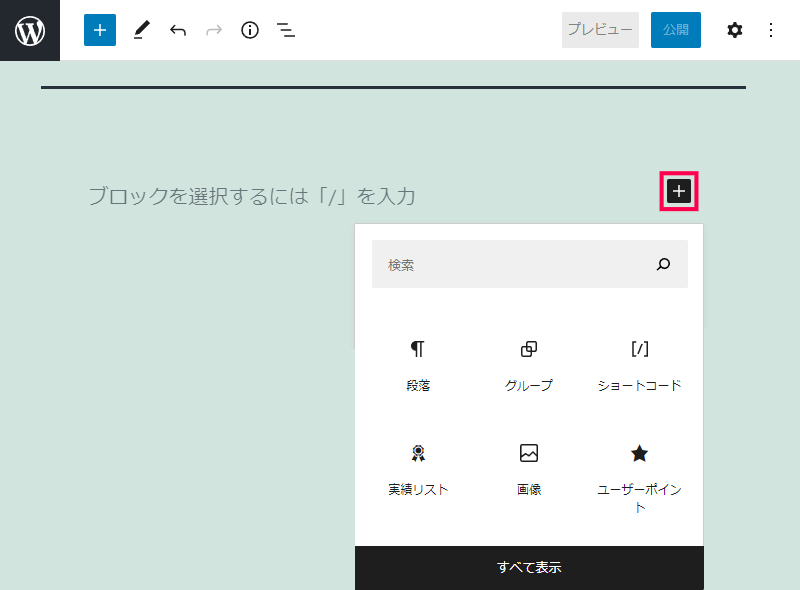This screenshot has height=590, width=800.
Task: Click the black inline add block button
Action: (x=679, y=191)
